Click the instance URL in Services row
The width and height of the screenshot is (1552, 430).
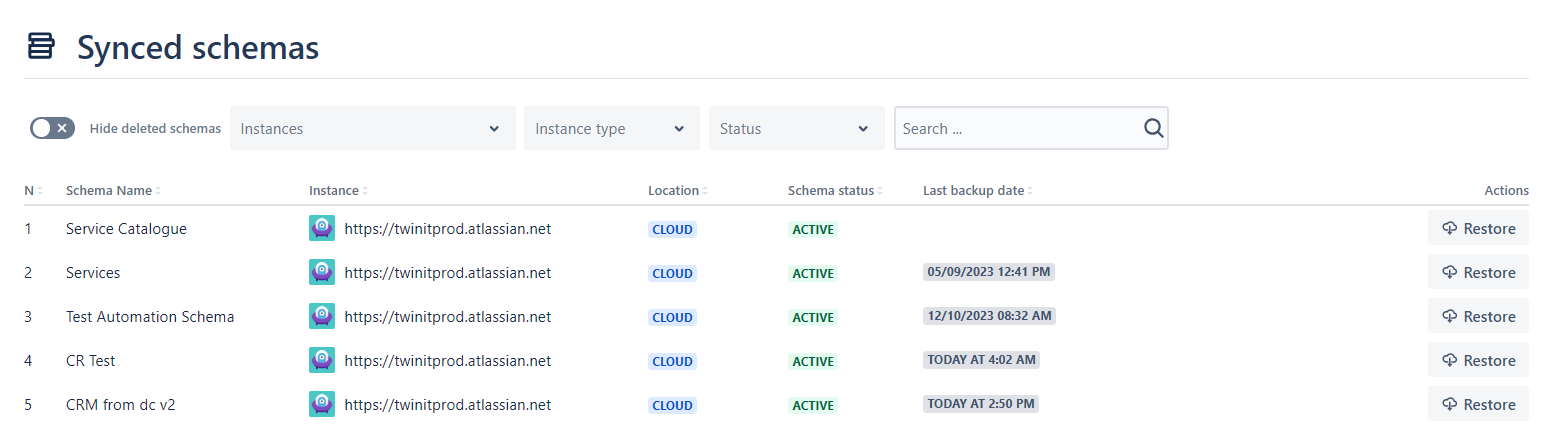coord(448,273)
